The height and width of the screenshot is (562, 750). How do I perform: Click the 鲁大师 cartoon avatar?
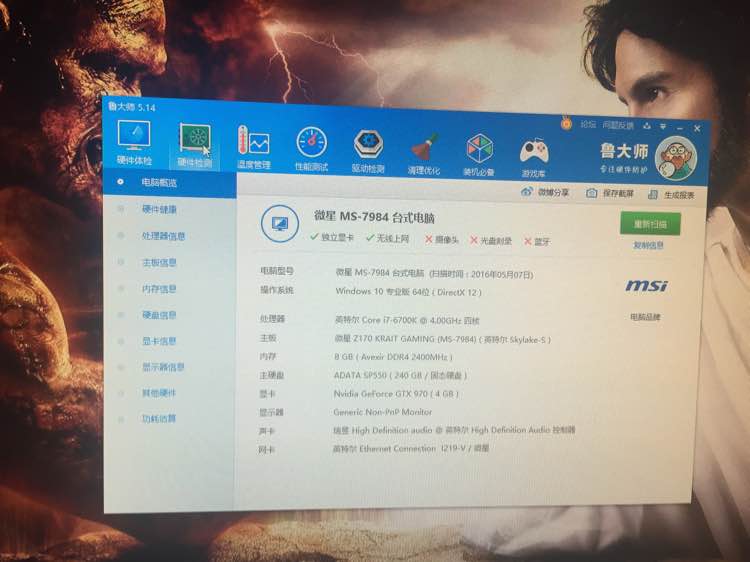[675, 158]
